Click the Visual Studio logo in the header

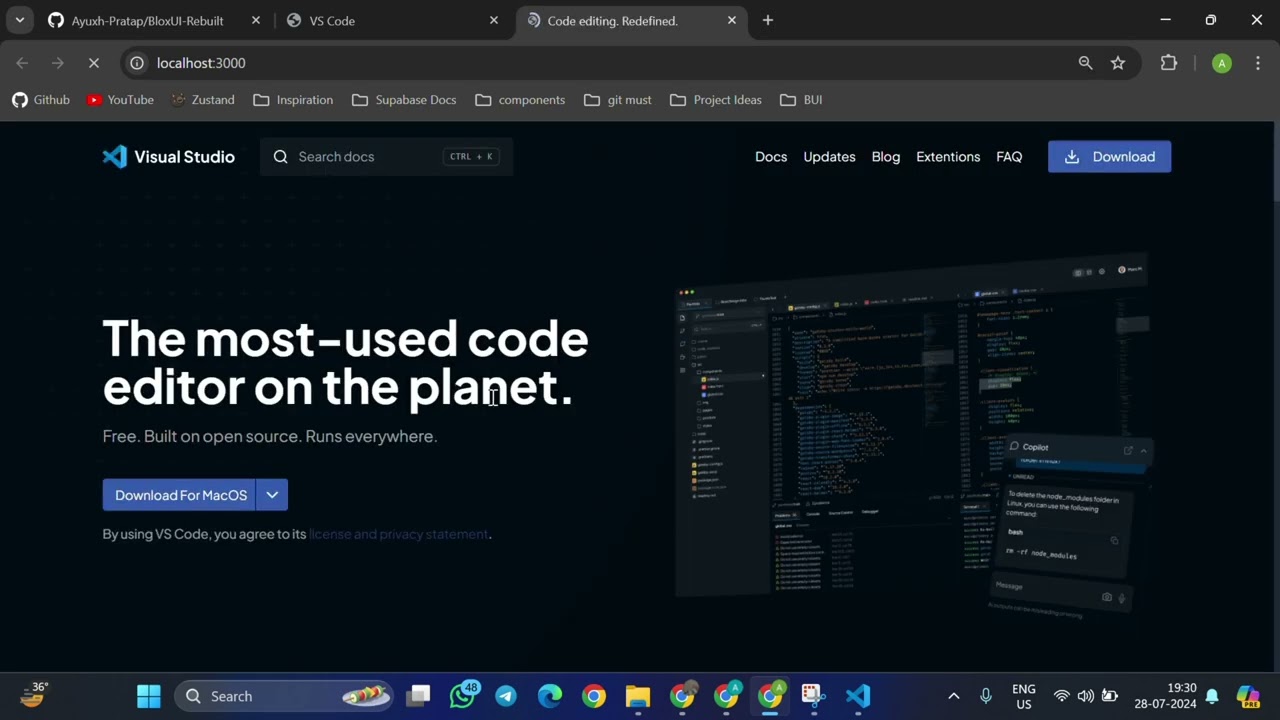[x=168, y=157]
